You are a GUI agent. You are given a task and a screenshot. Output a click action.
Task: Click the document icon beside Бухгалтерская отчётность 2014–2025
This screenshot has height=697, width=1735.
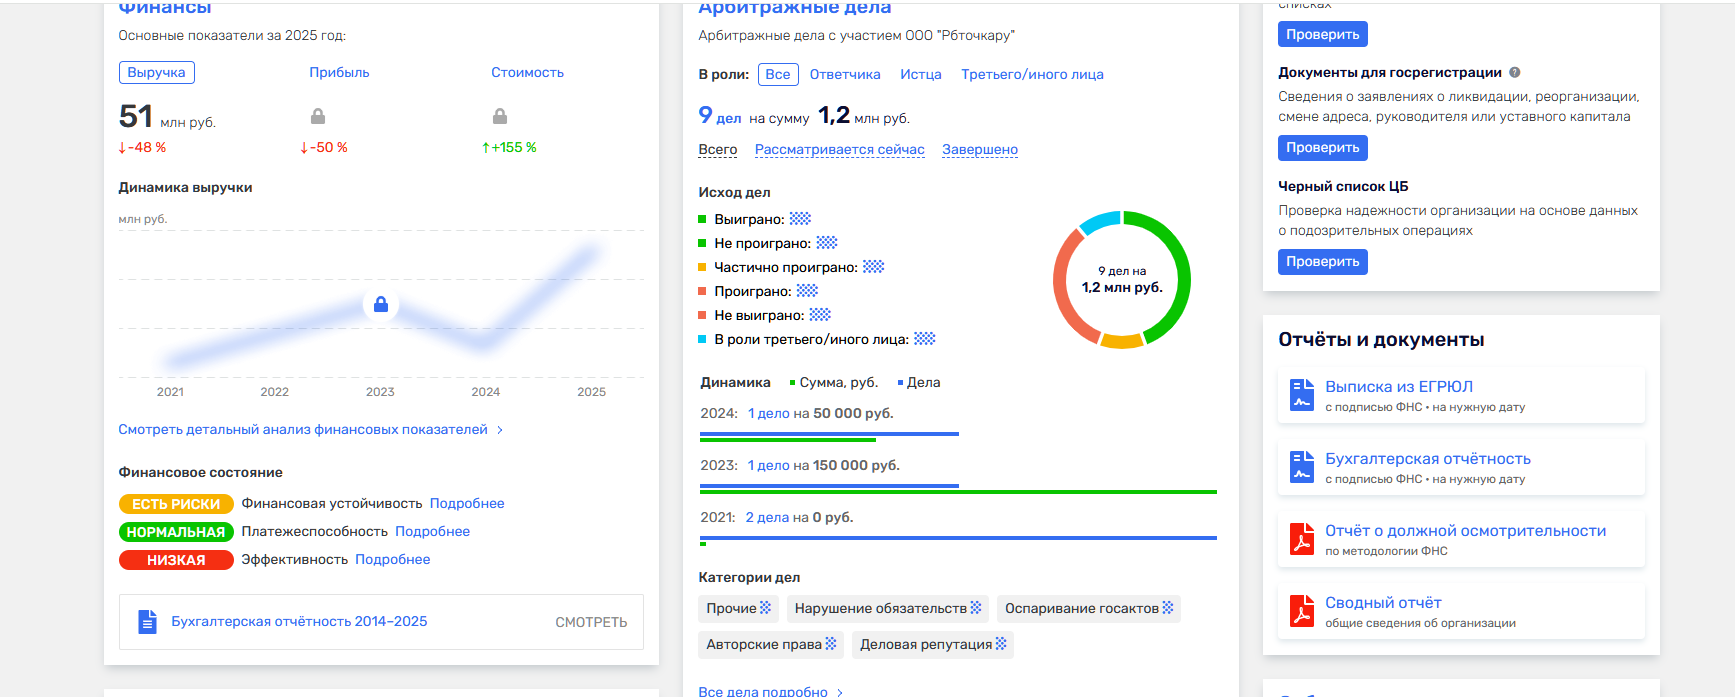click(147, 622)
